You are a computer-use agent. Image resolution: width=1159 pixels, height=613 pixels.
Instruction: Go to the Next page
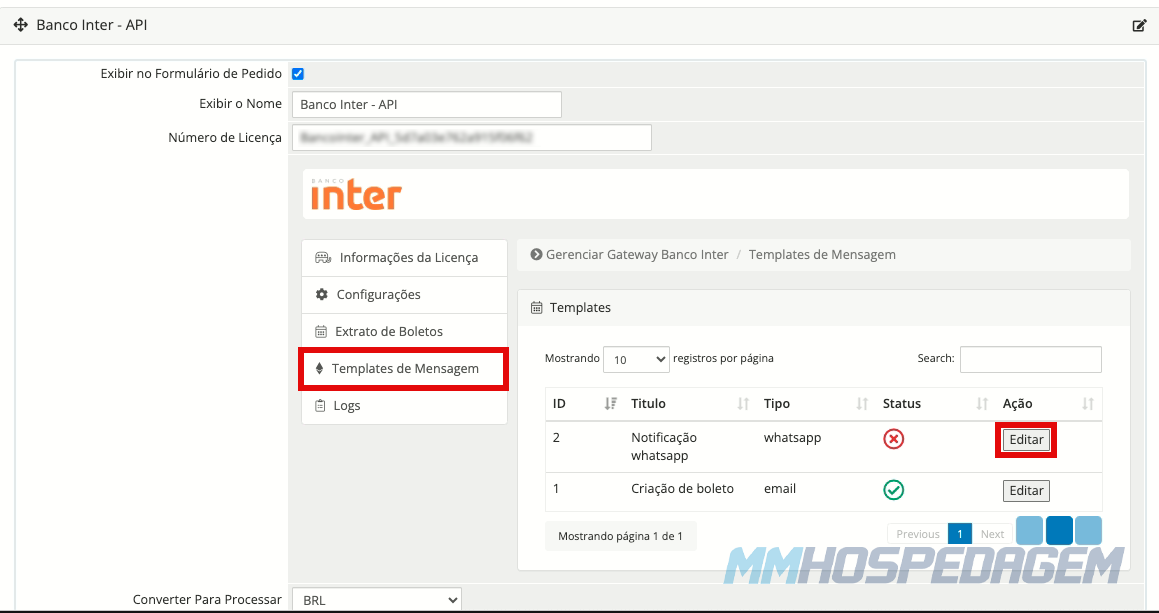click(x=992, y=534)
